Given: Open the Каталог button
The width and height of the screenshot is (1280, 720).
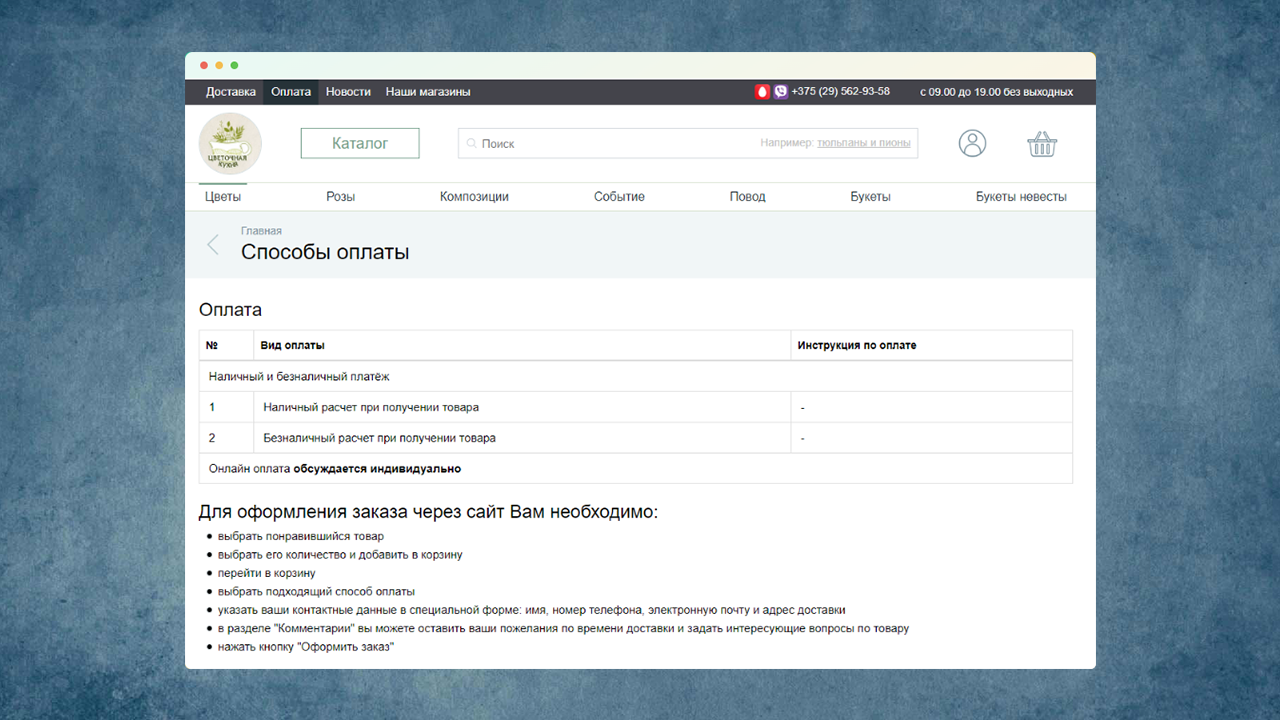Looking at the screenshot, I should coord(360,143).
